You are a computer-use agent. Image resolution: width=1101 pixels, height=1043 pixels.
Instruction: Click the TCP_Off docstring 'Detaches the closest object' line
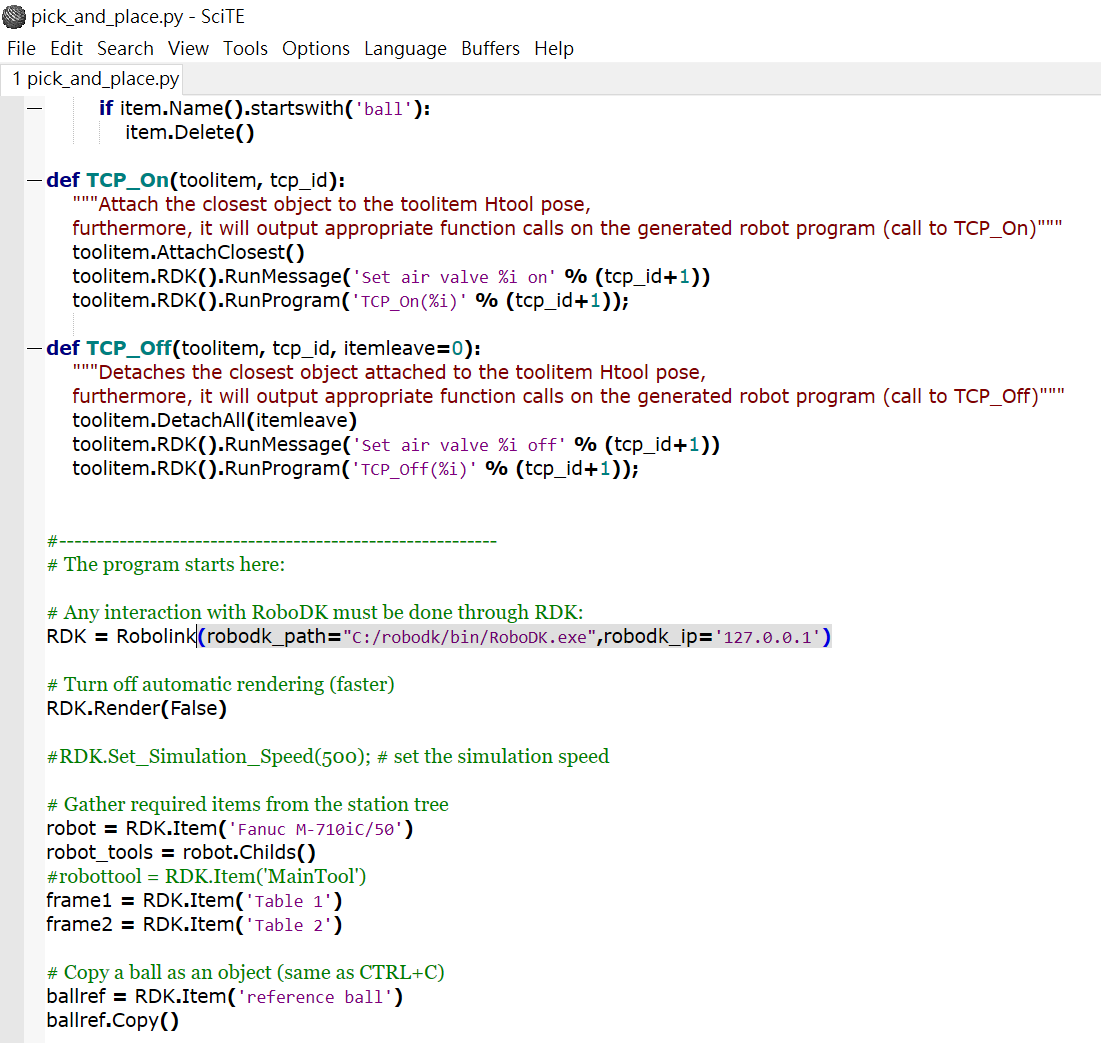pyautogui.click(x=389, y=372)
